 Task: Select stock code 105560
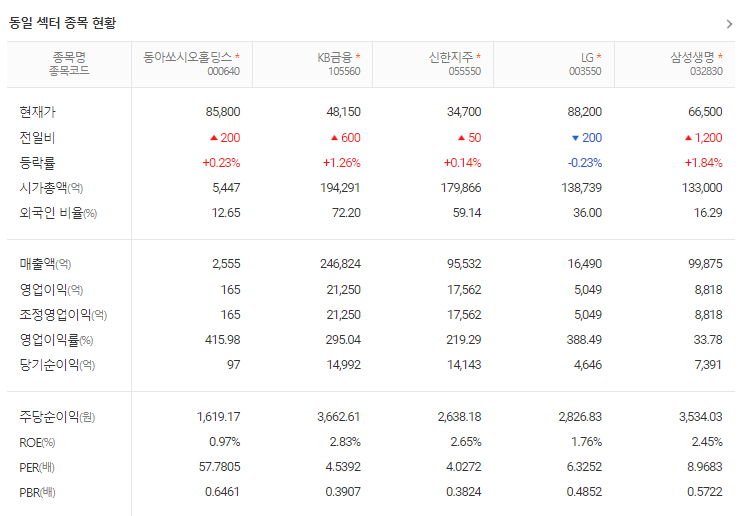click(344, 71)
